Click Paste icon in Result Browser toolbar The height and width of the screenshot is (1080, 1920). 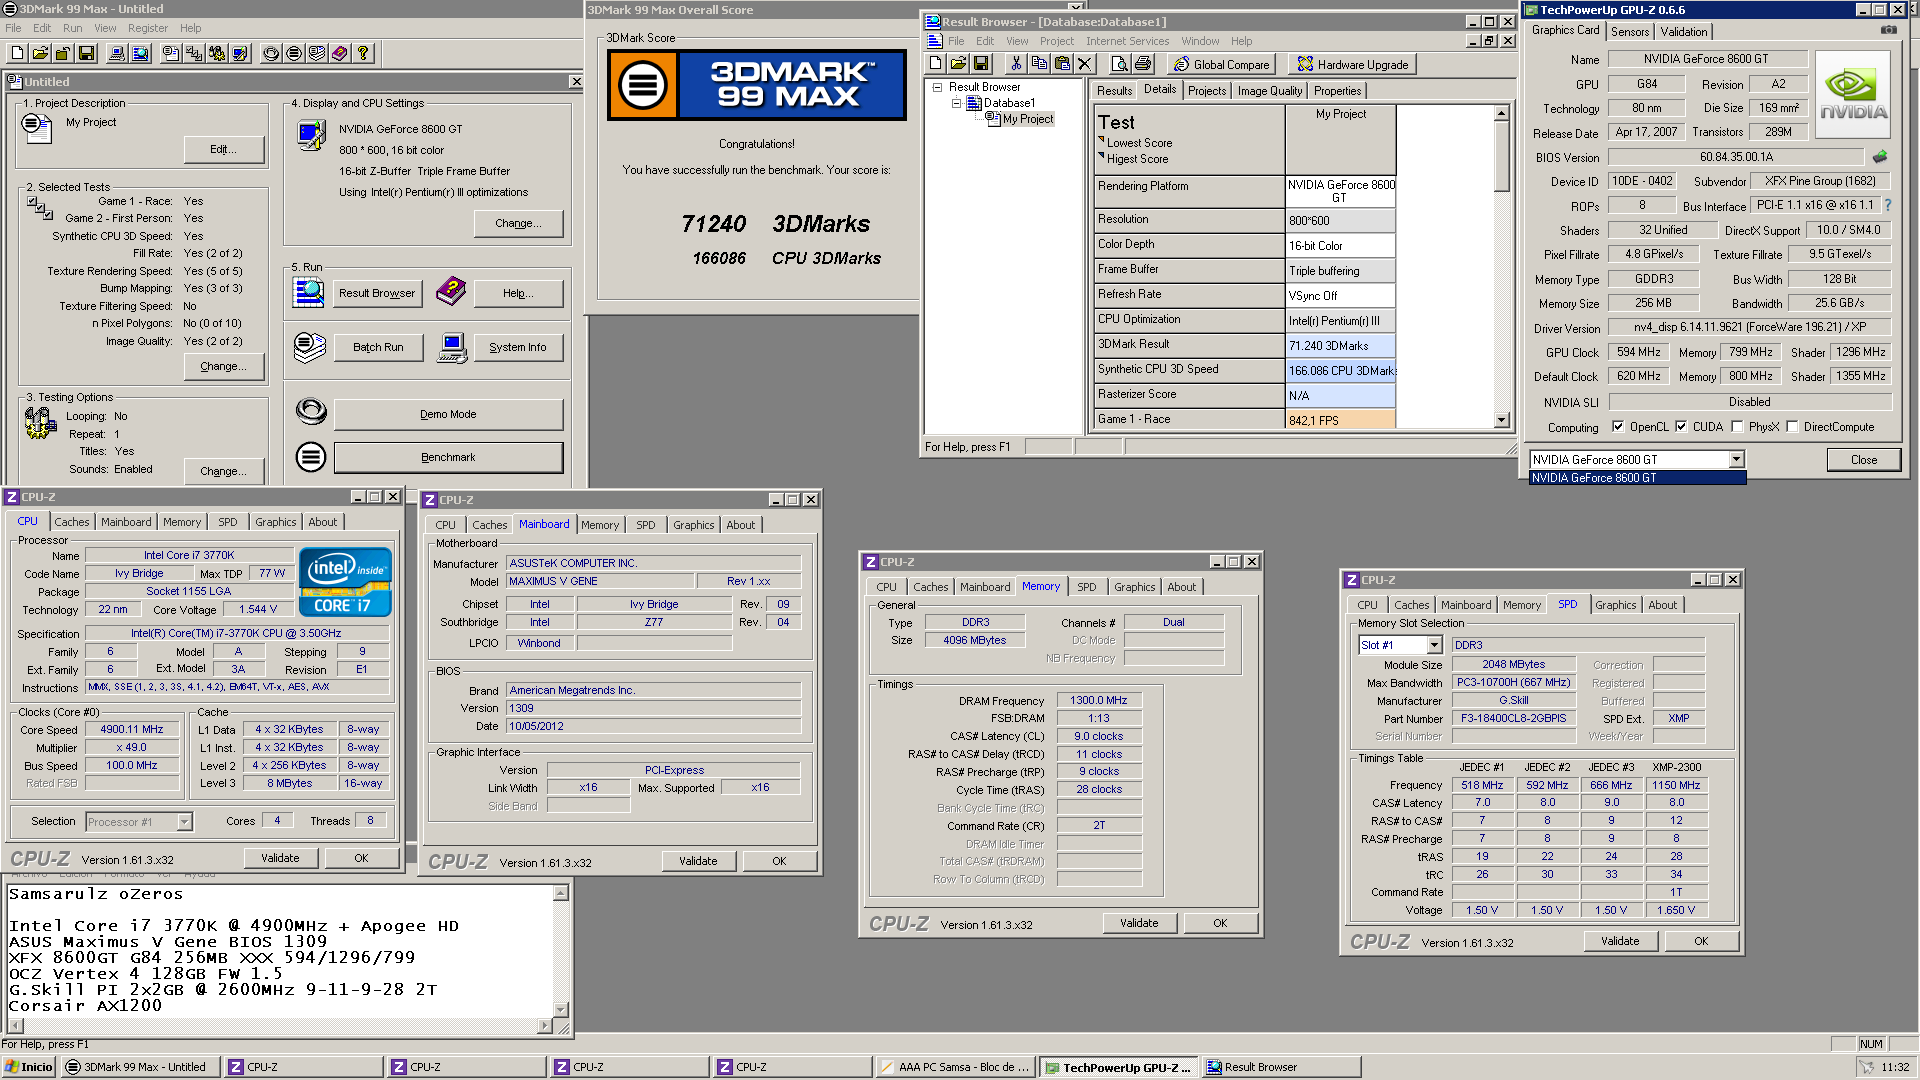tap(1062, 64)
